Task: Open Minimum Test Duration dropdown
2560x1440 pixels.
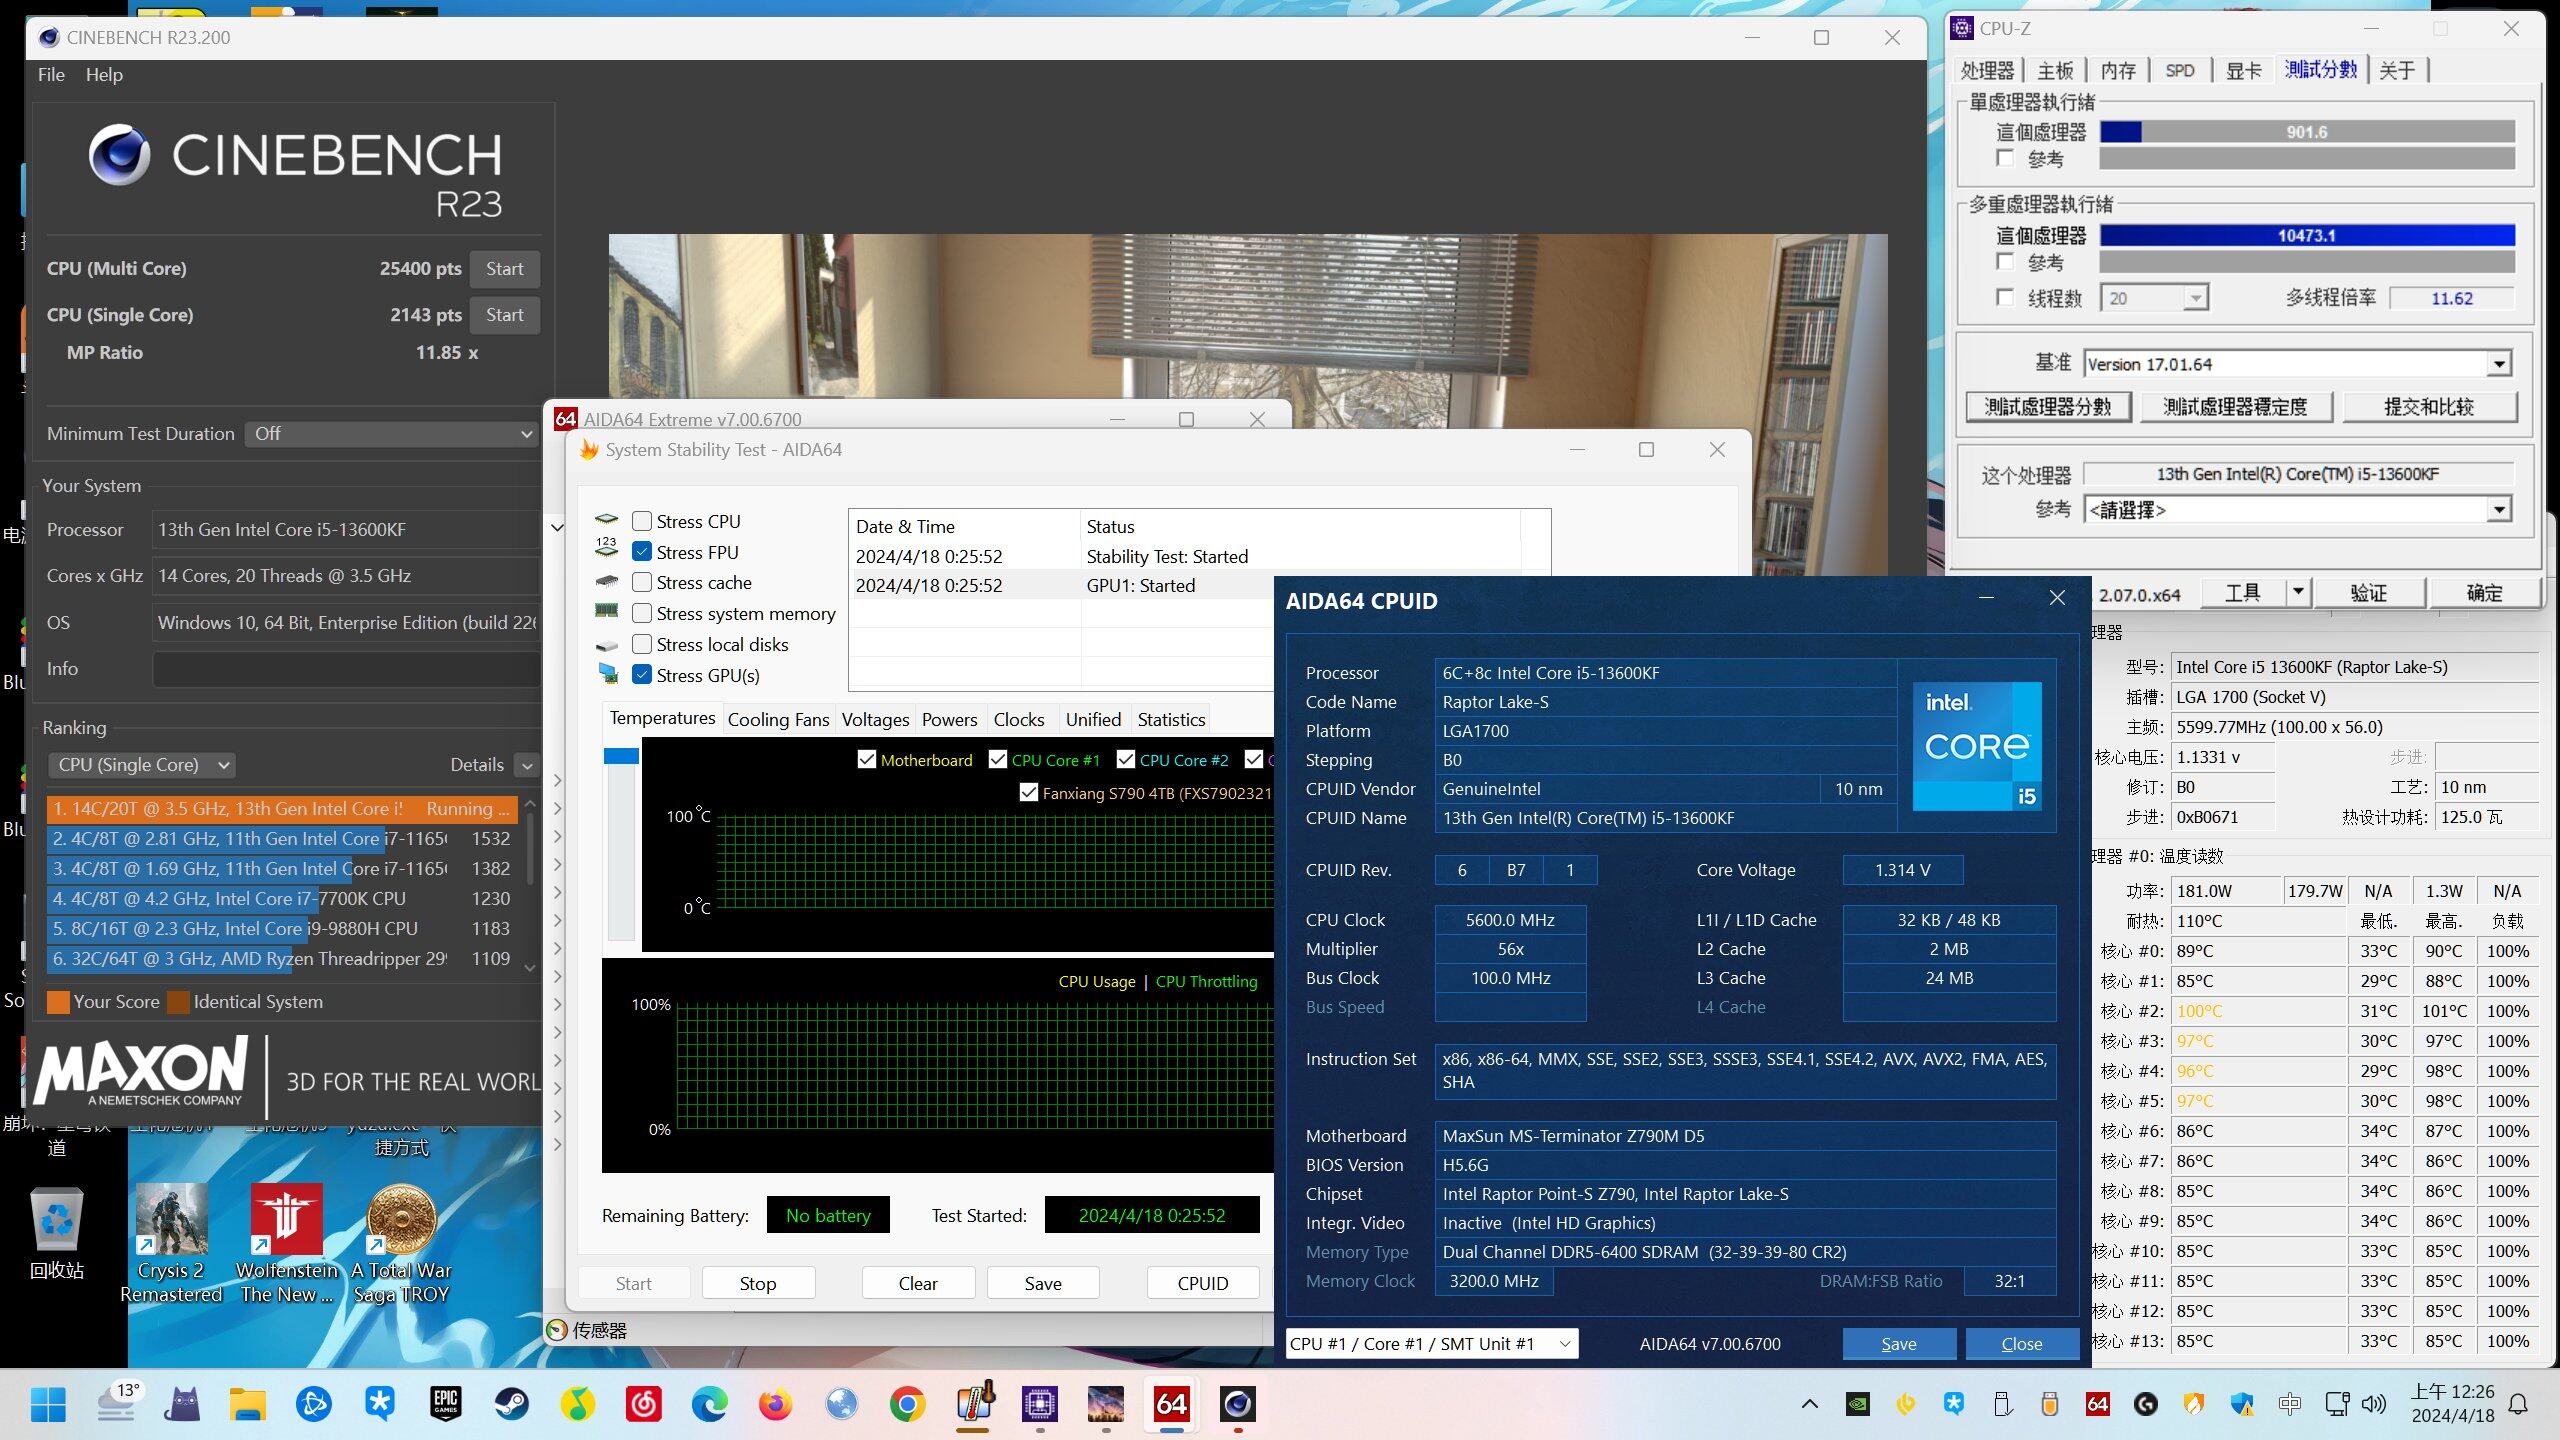Action: click(x=391, y=434)
